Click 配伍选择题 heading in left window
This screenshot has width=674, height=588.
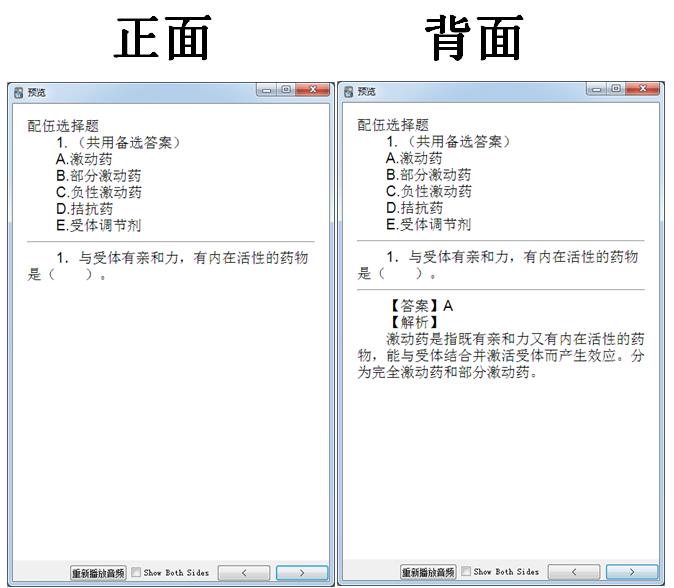(x=63, y=126)
